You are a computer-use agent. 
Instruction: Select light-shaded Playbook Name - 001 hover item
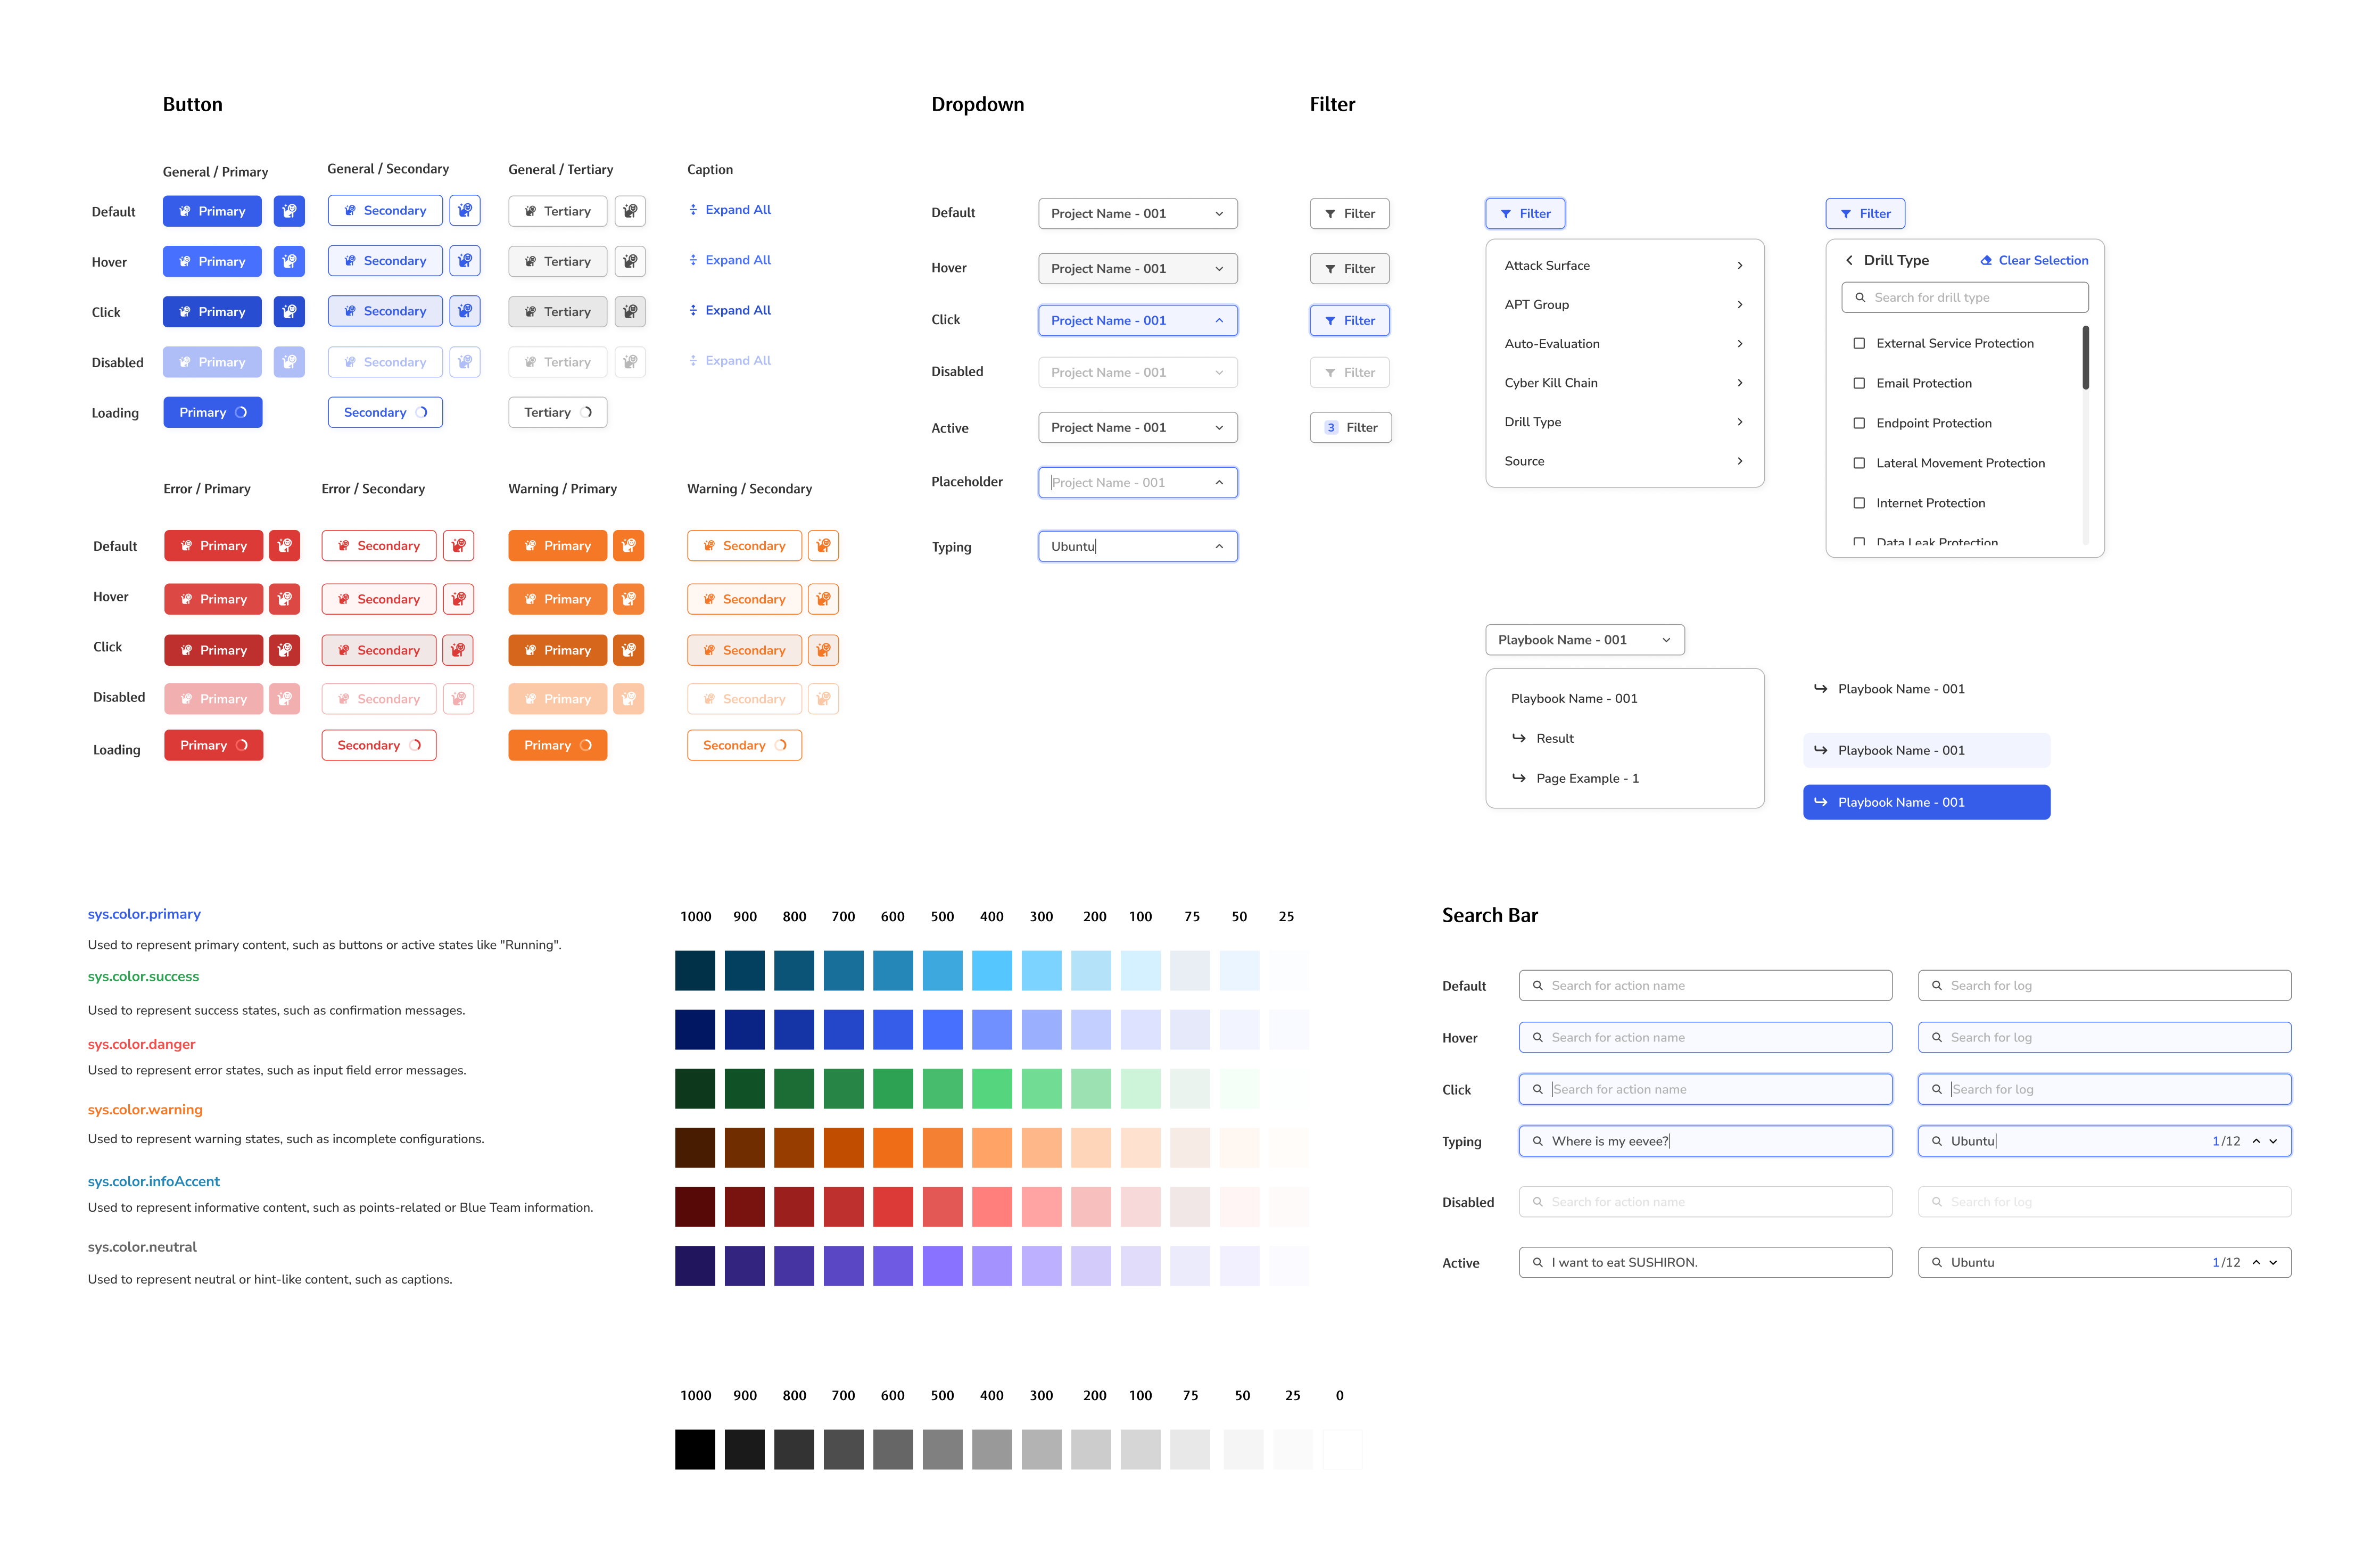(x=1926, y=750)
